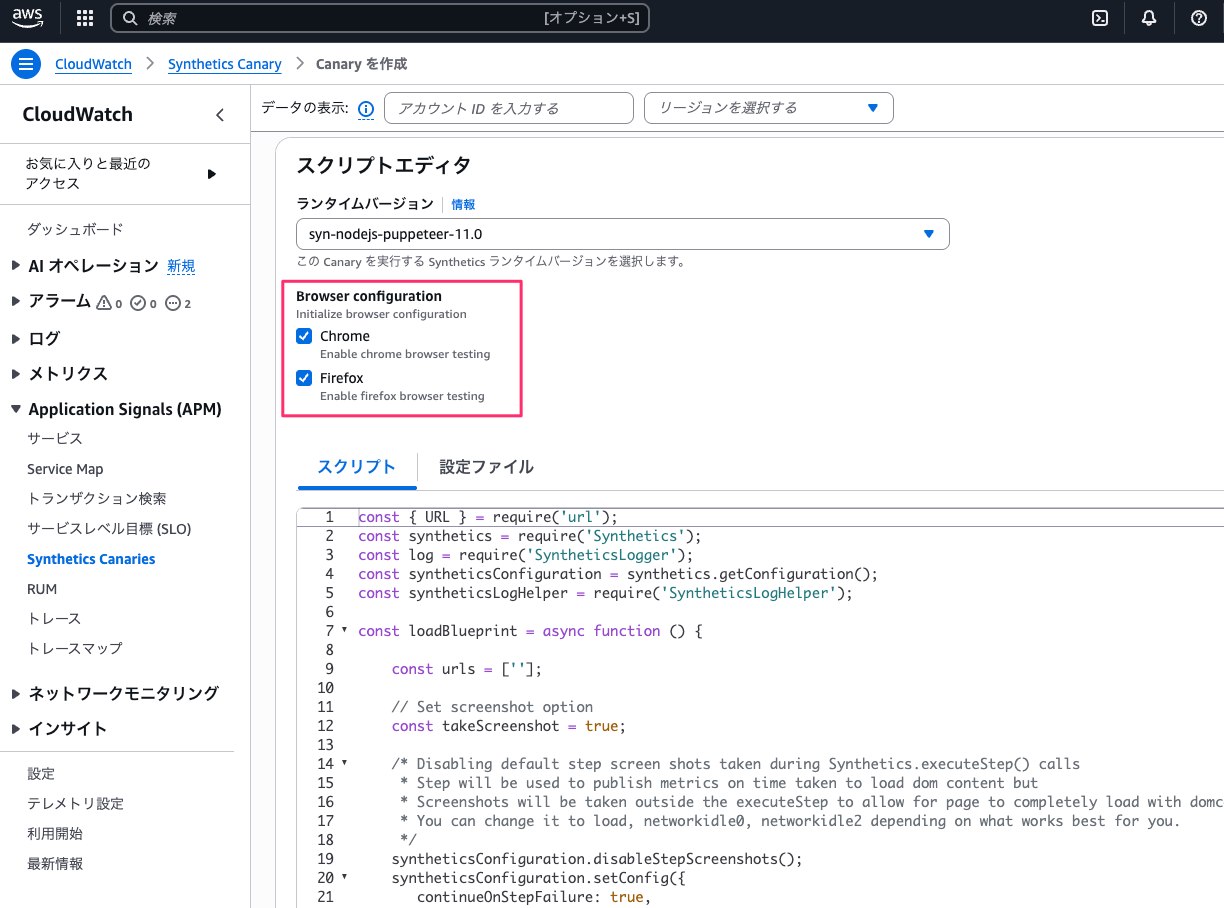
Task: Click the OK alarm checkmark count icon
Action: 144,303
